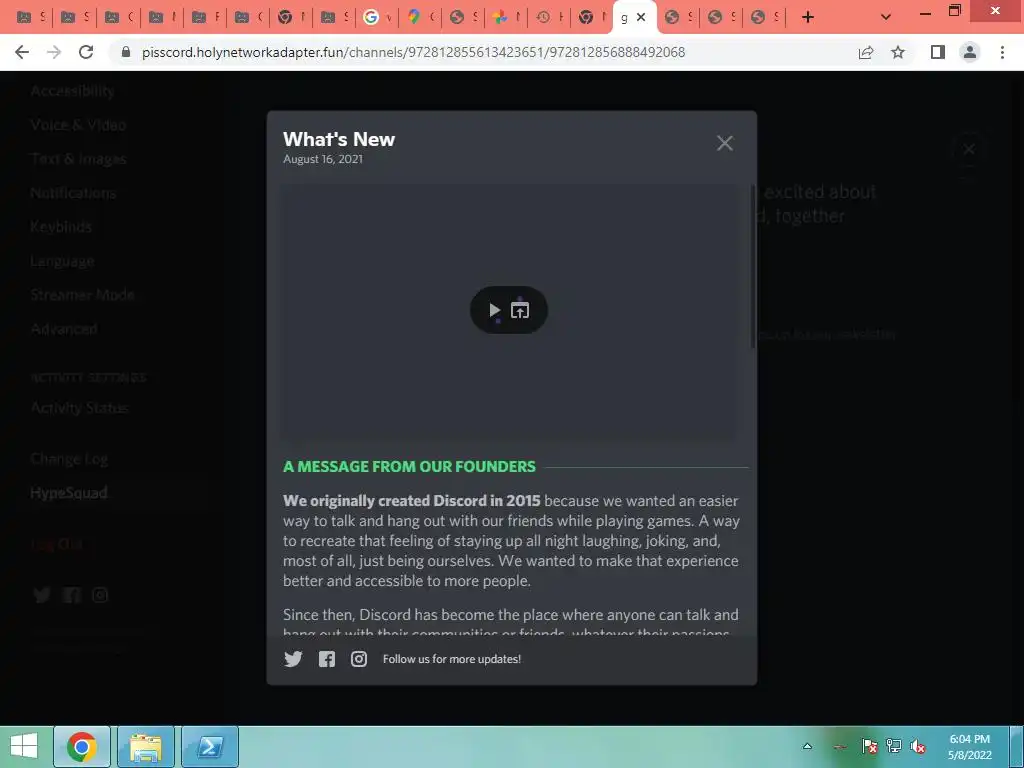This screenshot has width=1024, height=768.
Task: Reload the current page
Action: (x=86, y=52)
